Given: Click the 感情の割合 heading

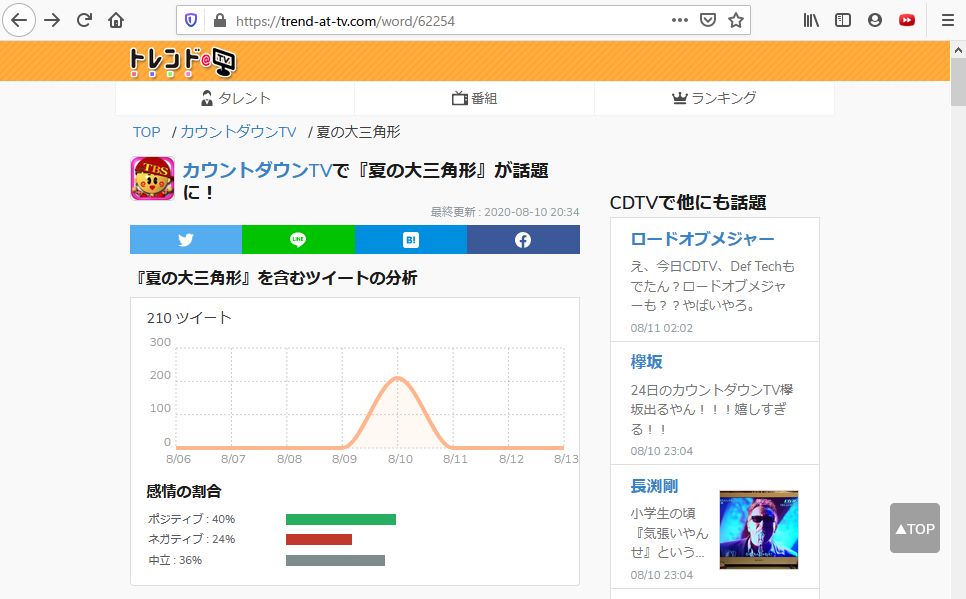Looking at the screenshot, I should (x=184, y=491).
